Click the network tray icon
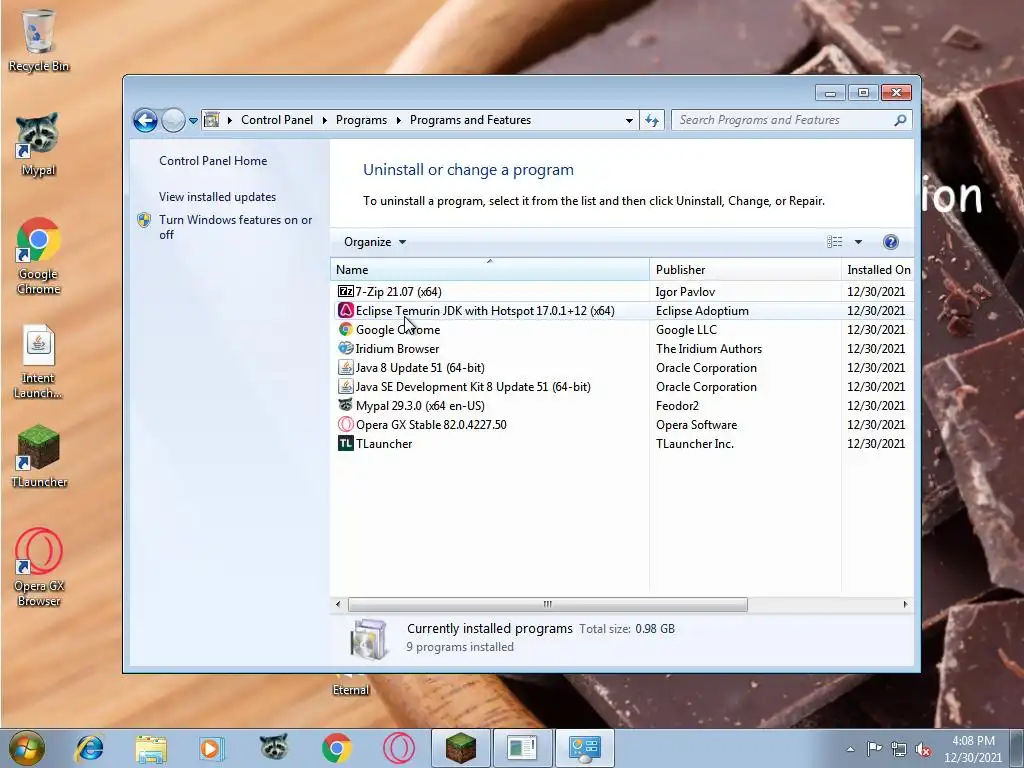The image size is (1024, 768). coord(899,749)
